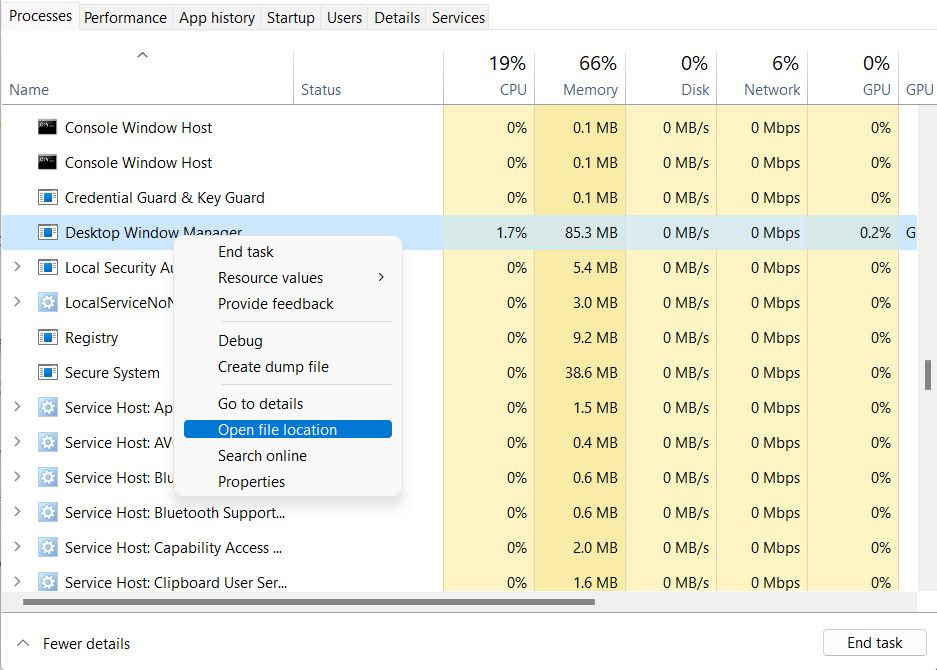Click the Credential Guard & Key Guard icon
The height and width of the screenshot is (670, 937).
coord(49,197)
